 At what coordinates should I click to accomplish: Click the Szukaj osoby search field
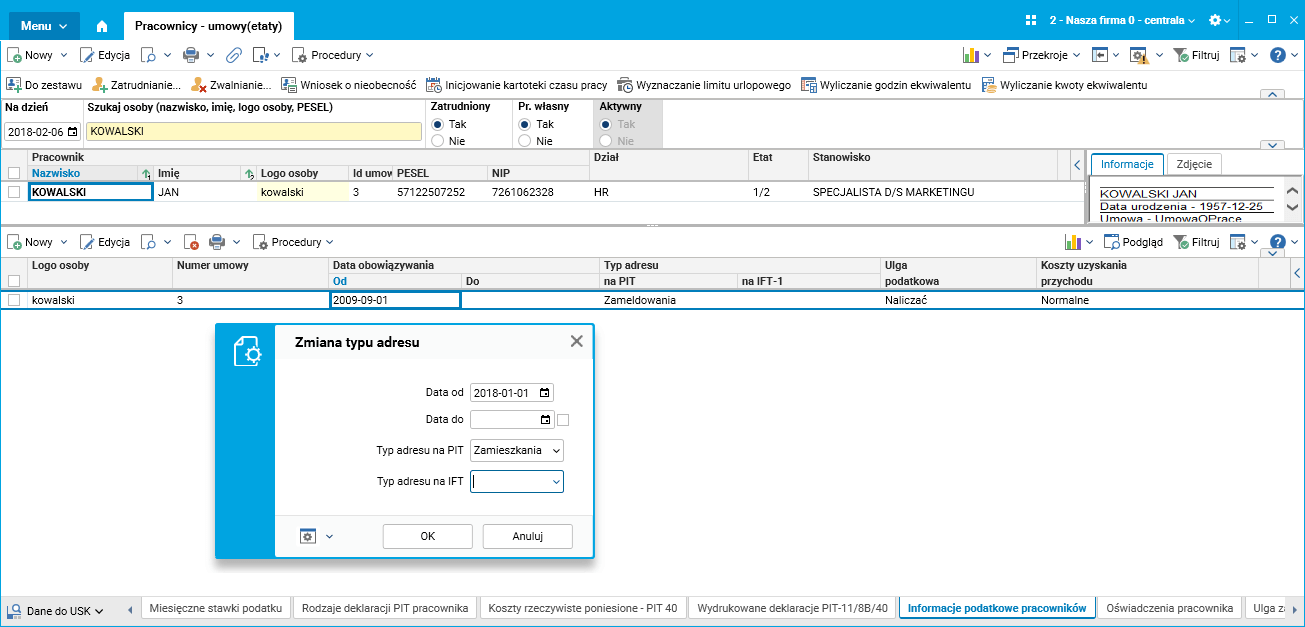253,131
